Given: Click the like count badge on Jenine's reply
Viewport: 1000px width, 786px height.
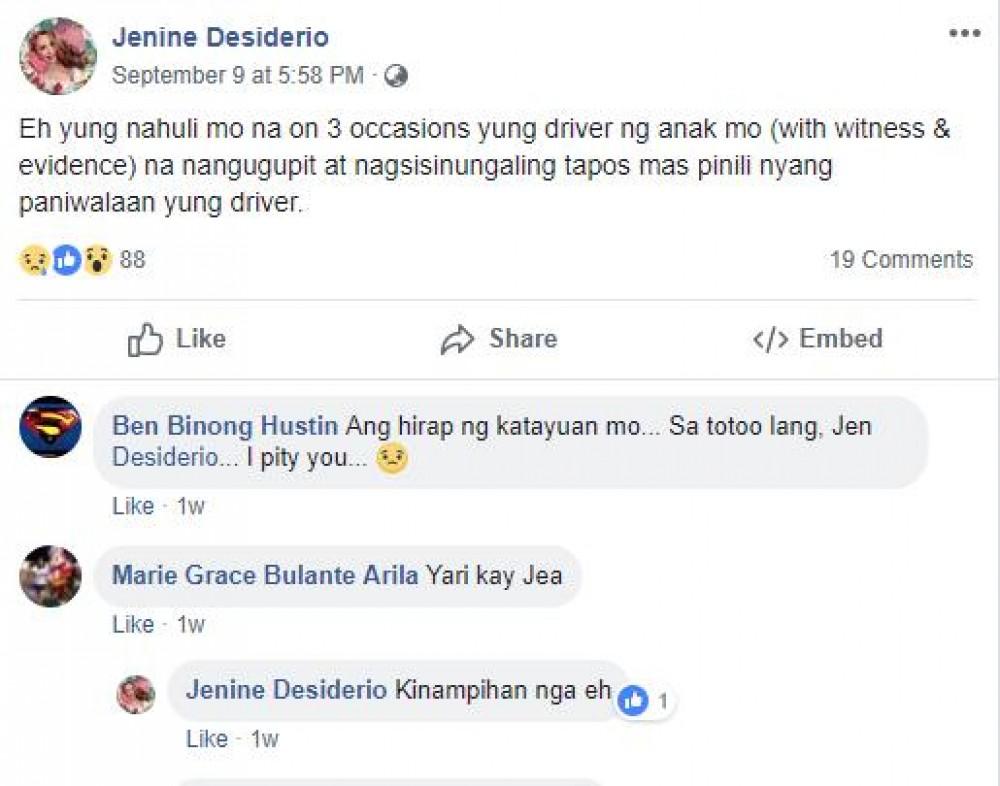Looking at the screenshot, I should point(643,702).
